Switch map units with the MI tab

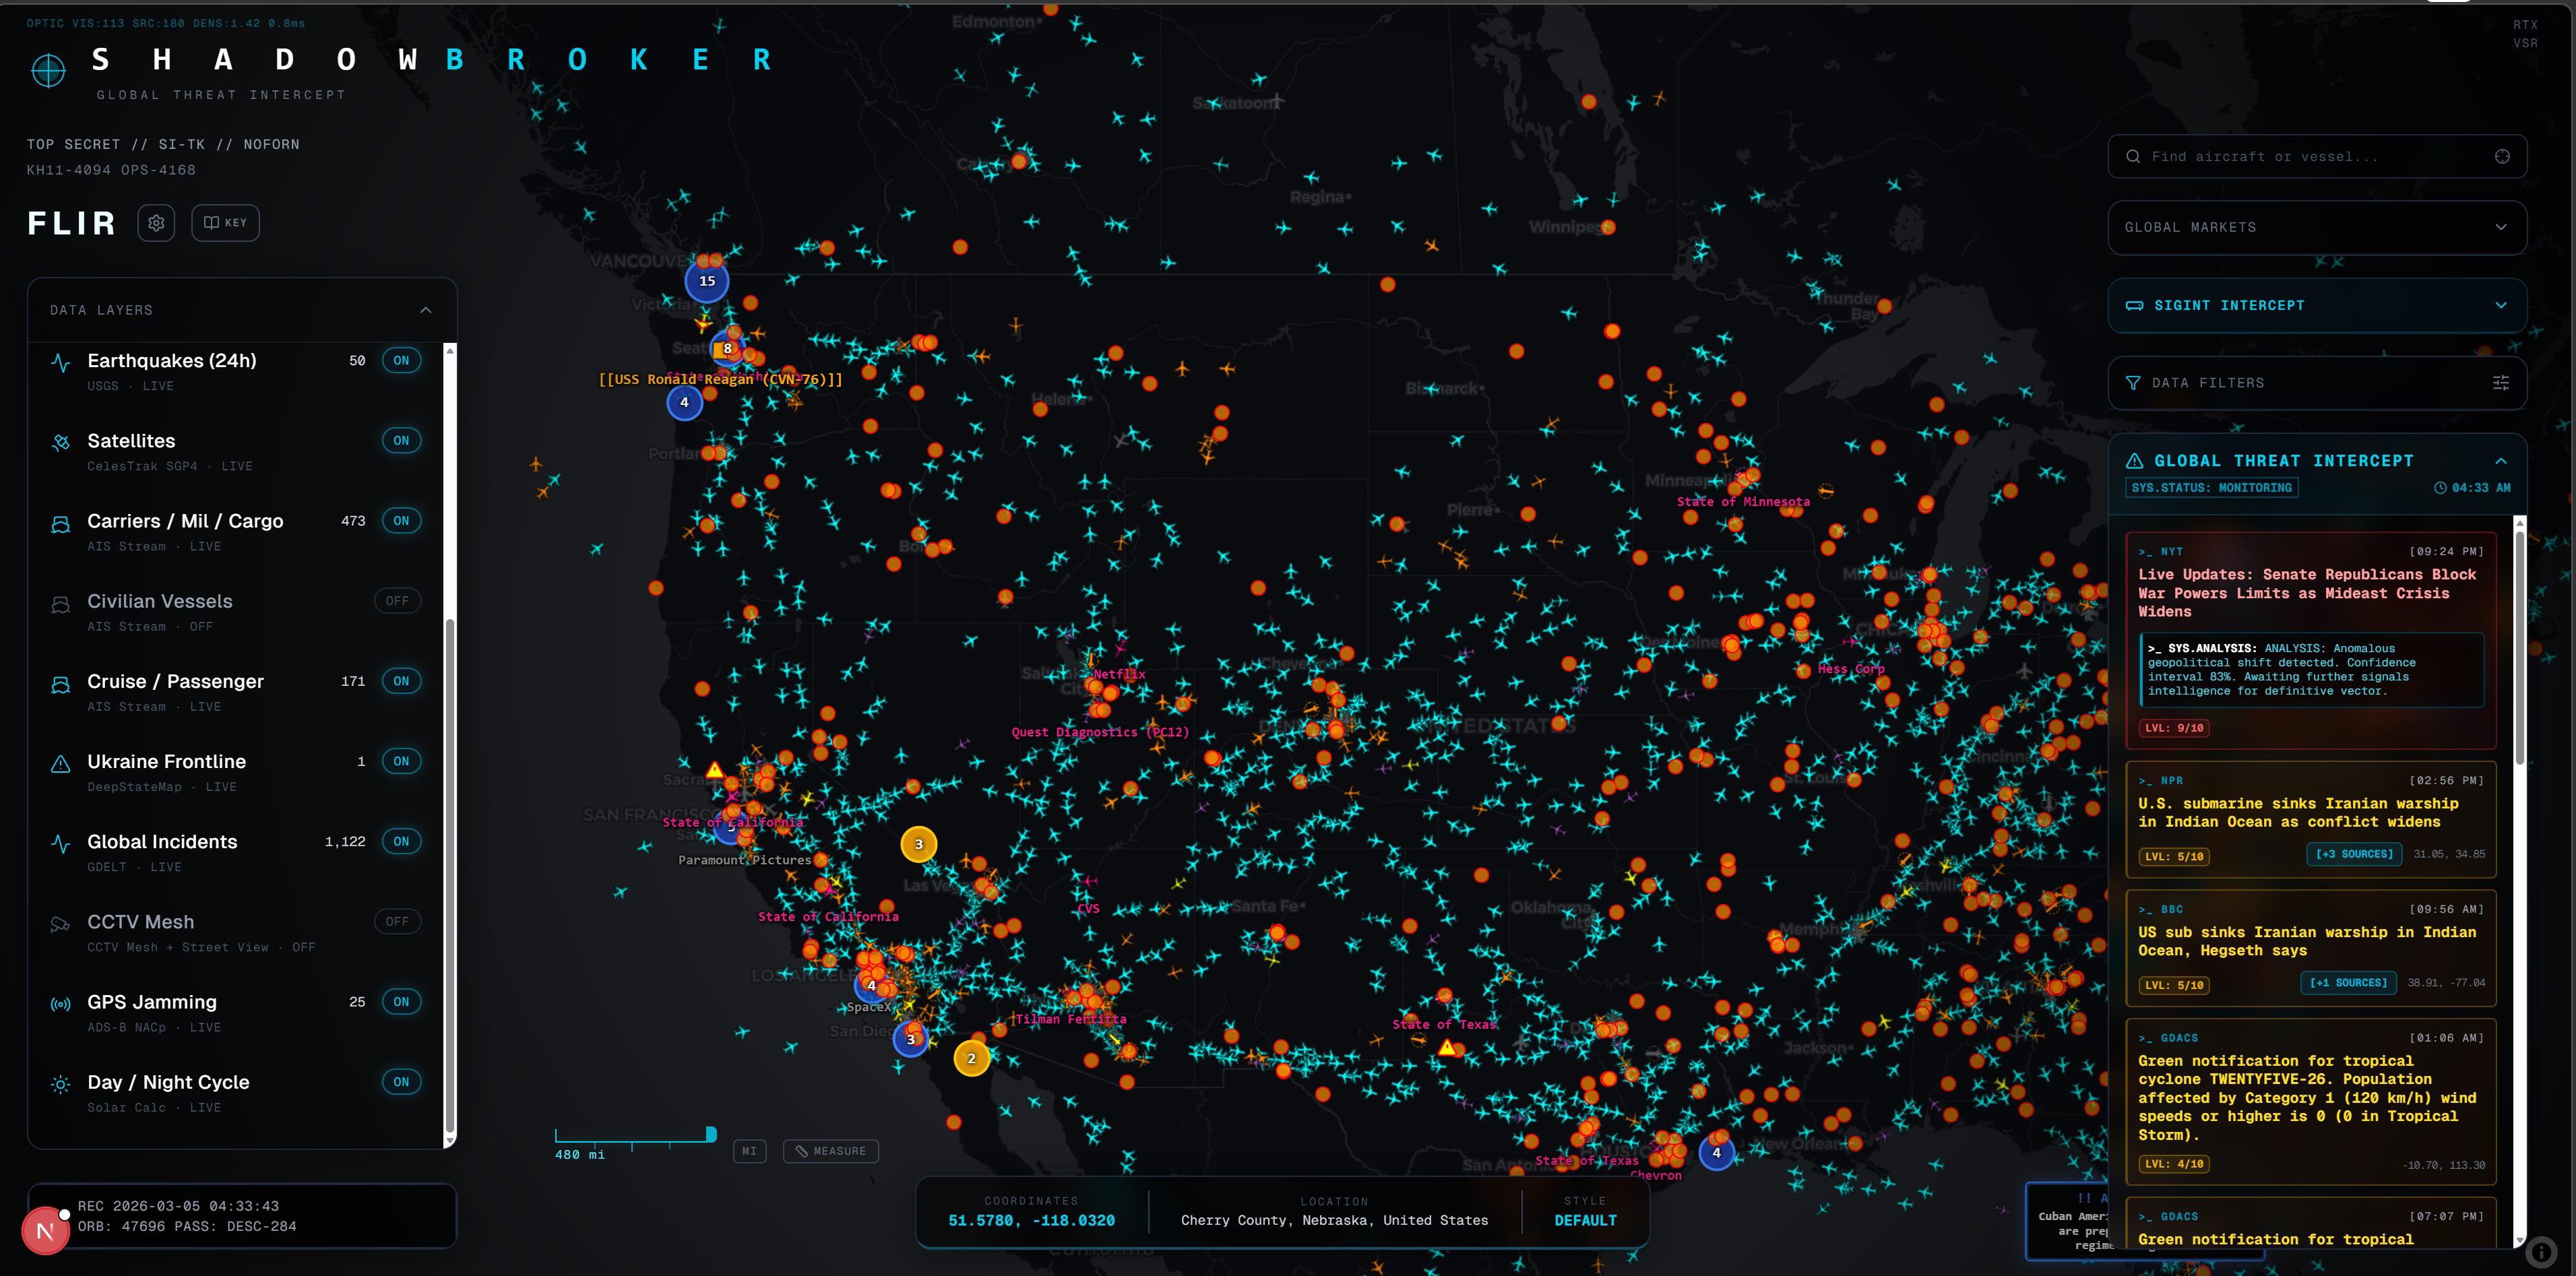pos(749,1151)
